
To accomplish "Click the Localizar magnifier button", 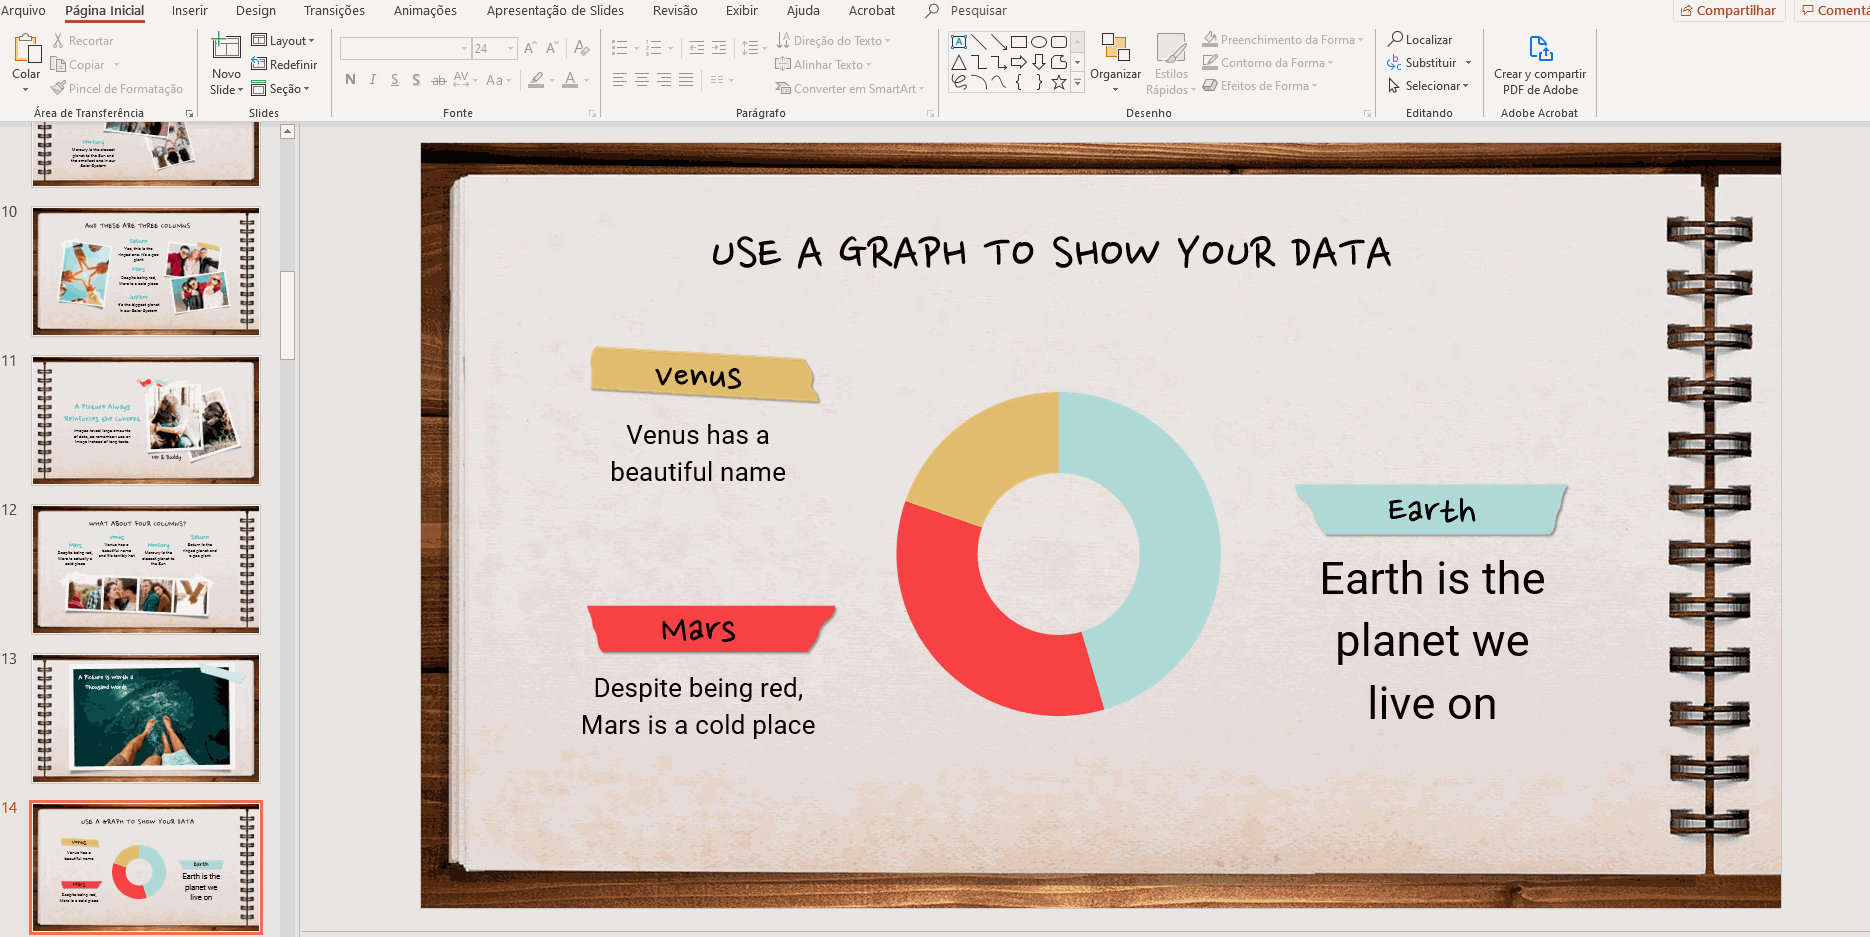I will tap(1420, 39).
